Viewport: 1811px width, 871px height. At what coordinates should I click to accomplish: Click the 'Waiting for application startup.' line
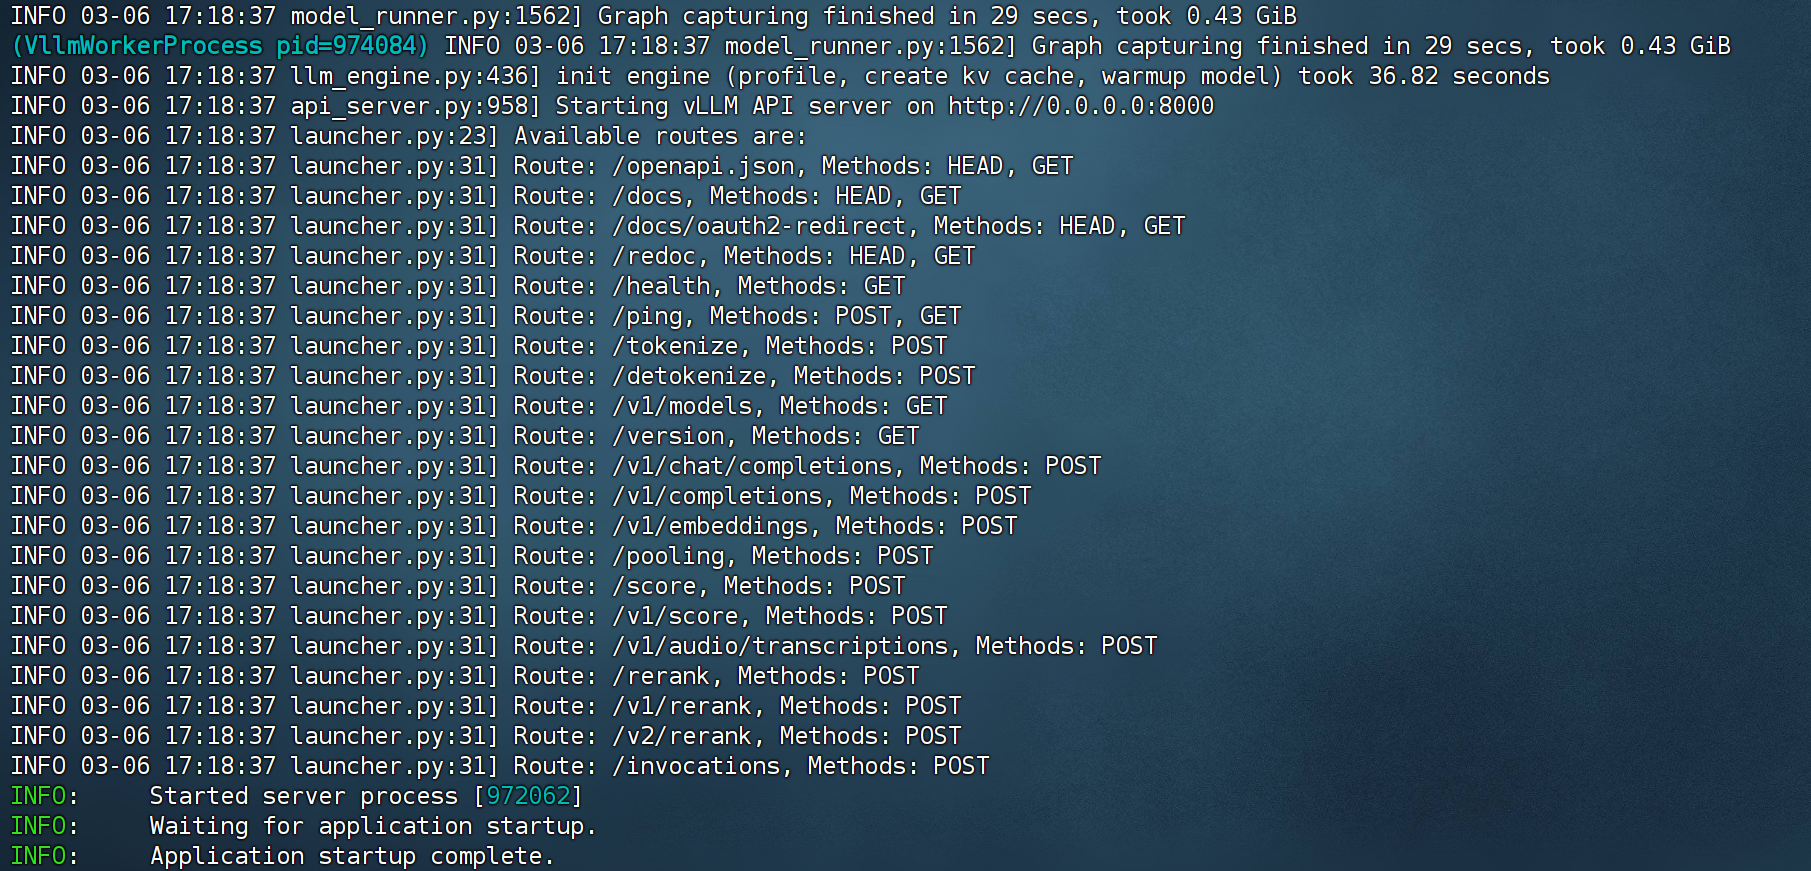point(373,826)
